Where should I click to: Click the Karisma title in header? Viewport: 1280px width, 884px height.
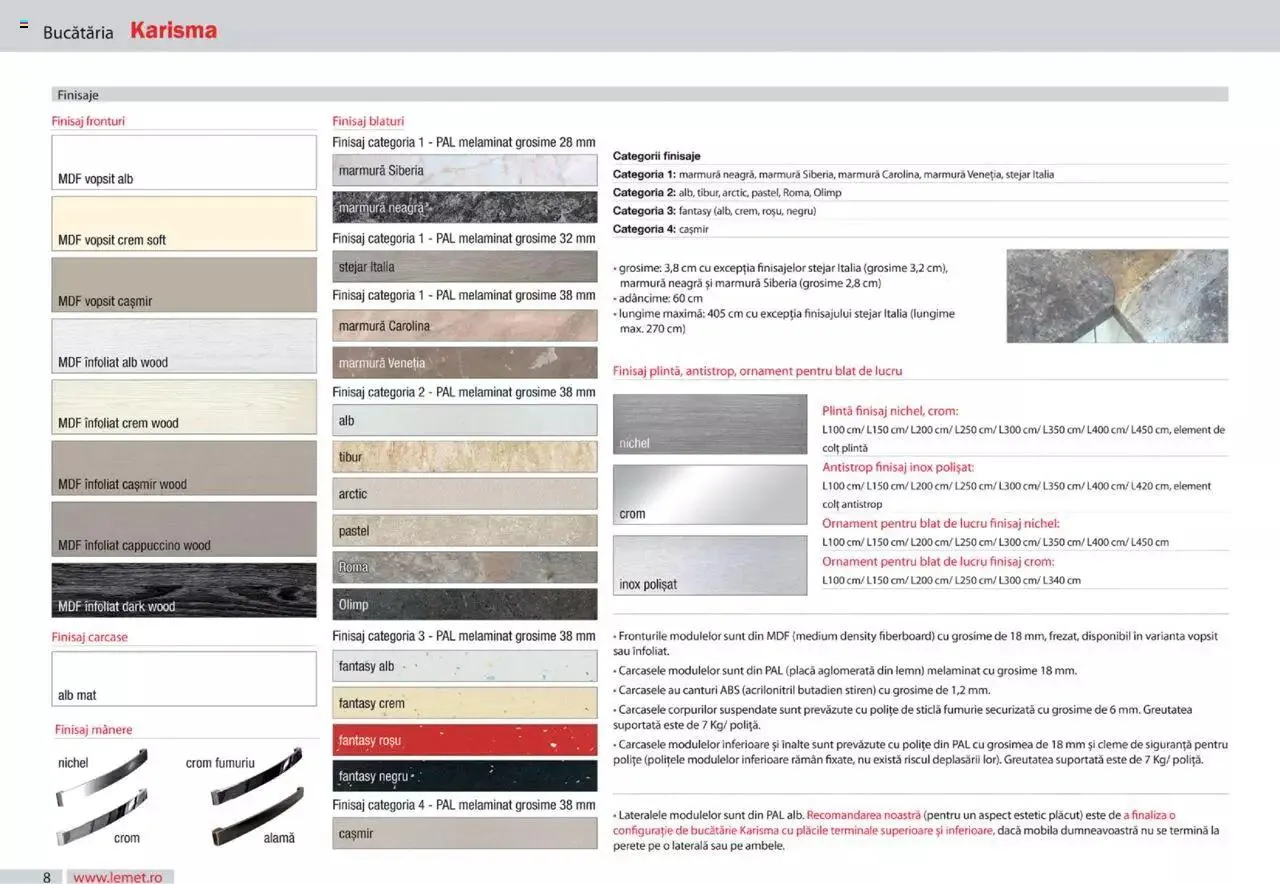click(173, 31)
